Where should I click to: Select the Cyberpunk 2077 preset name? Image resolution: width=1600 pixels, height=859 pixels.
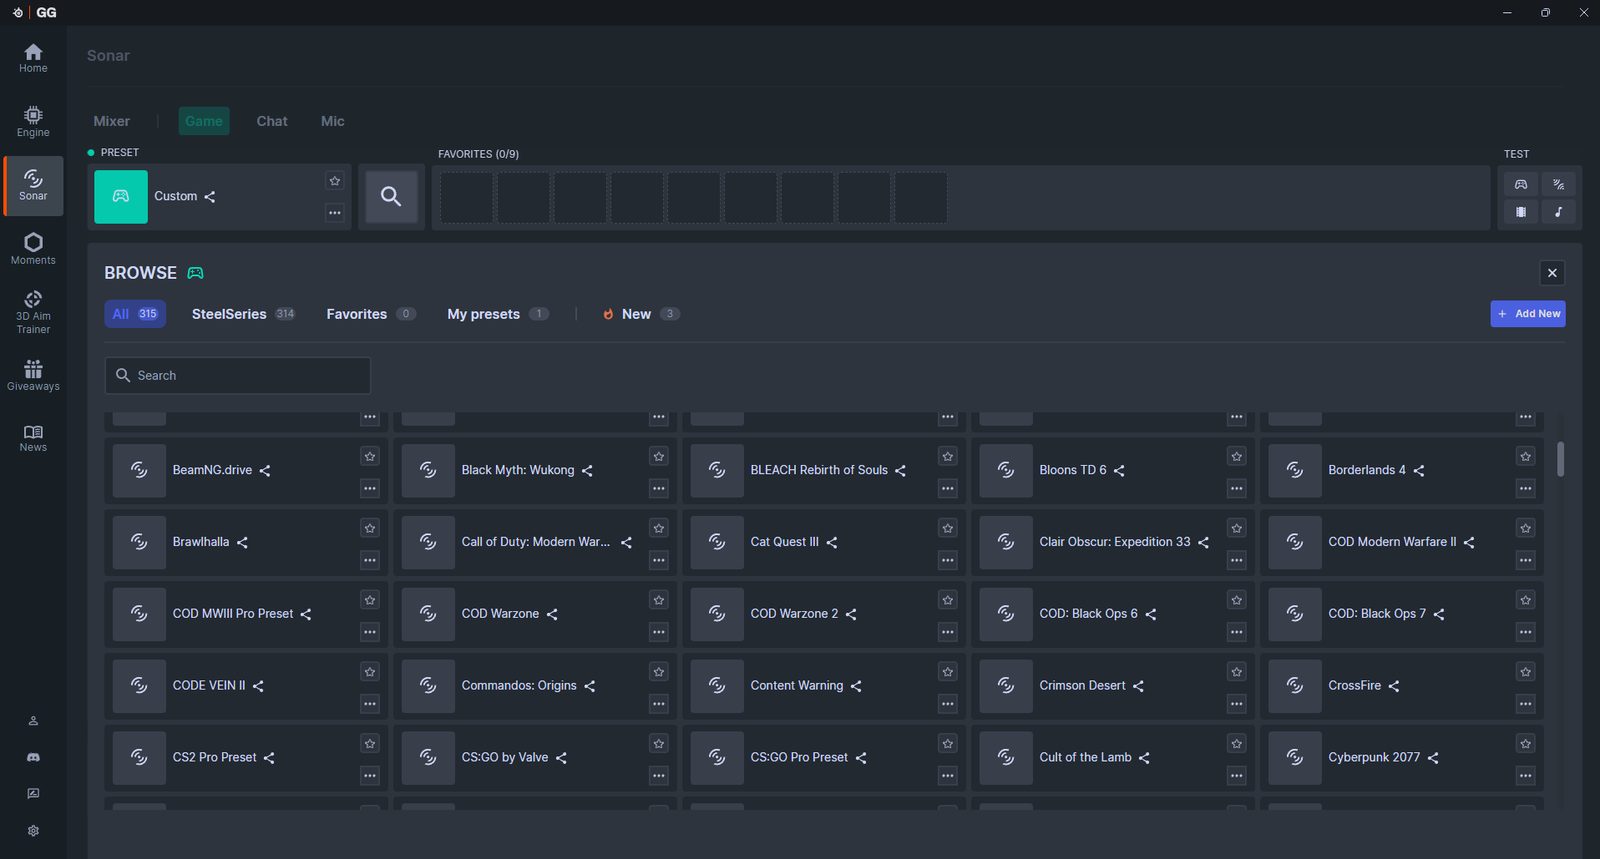(1374, 757)
